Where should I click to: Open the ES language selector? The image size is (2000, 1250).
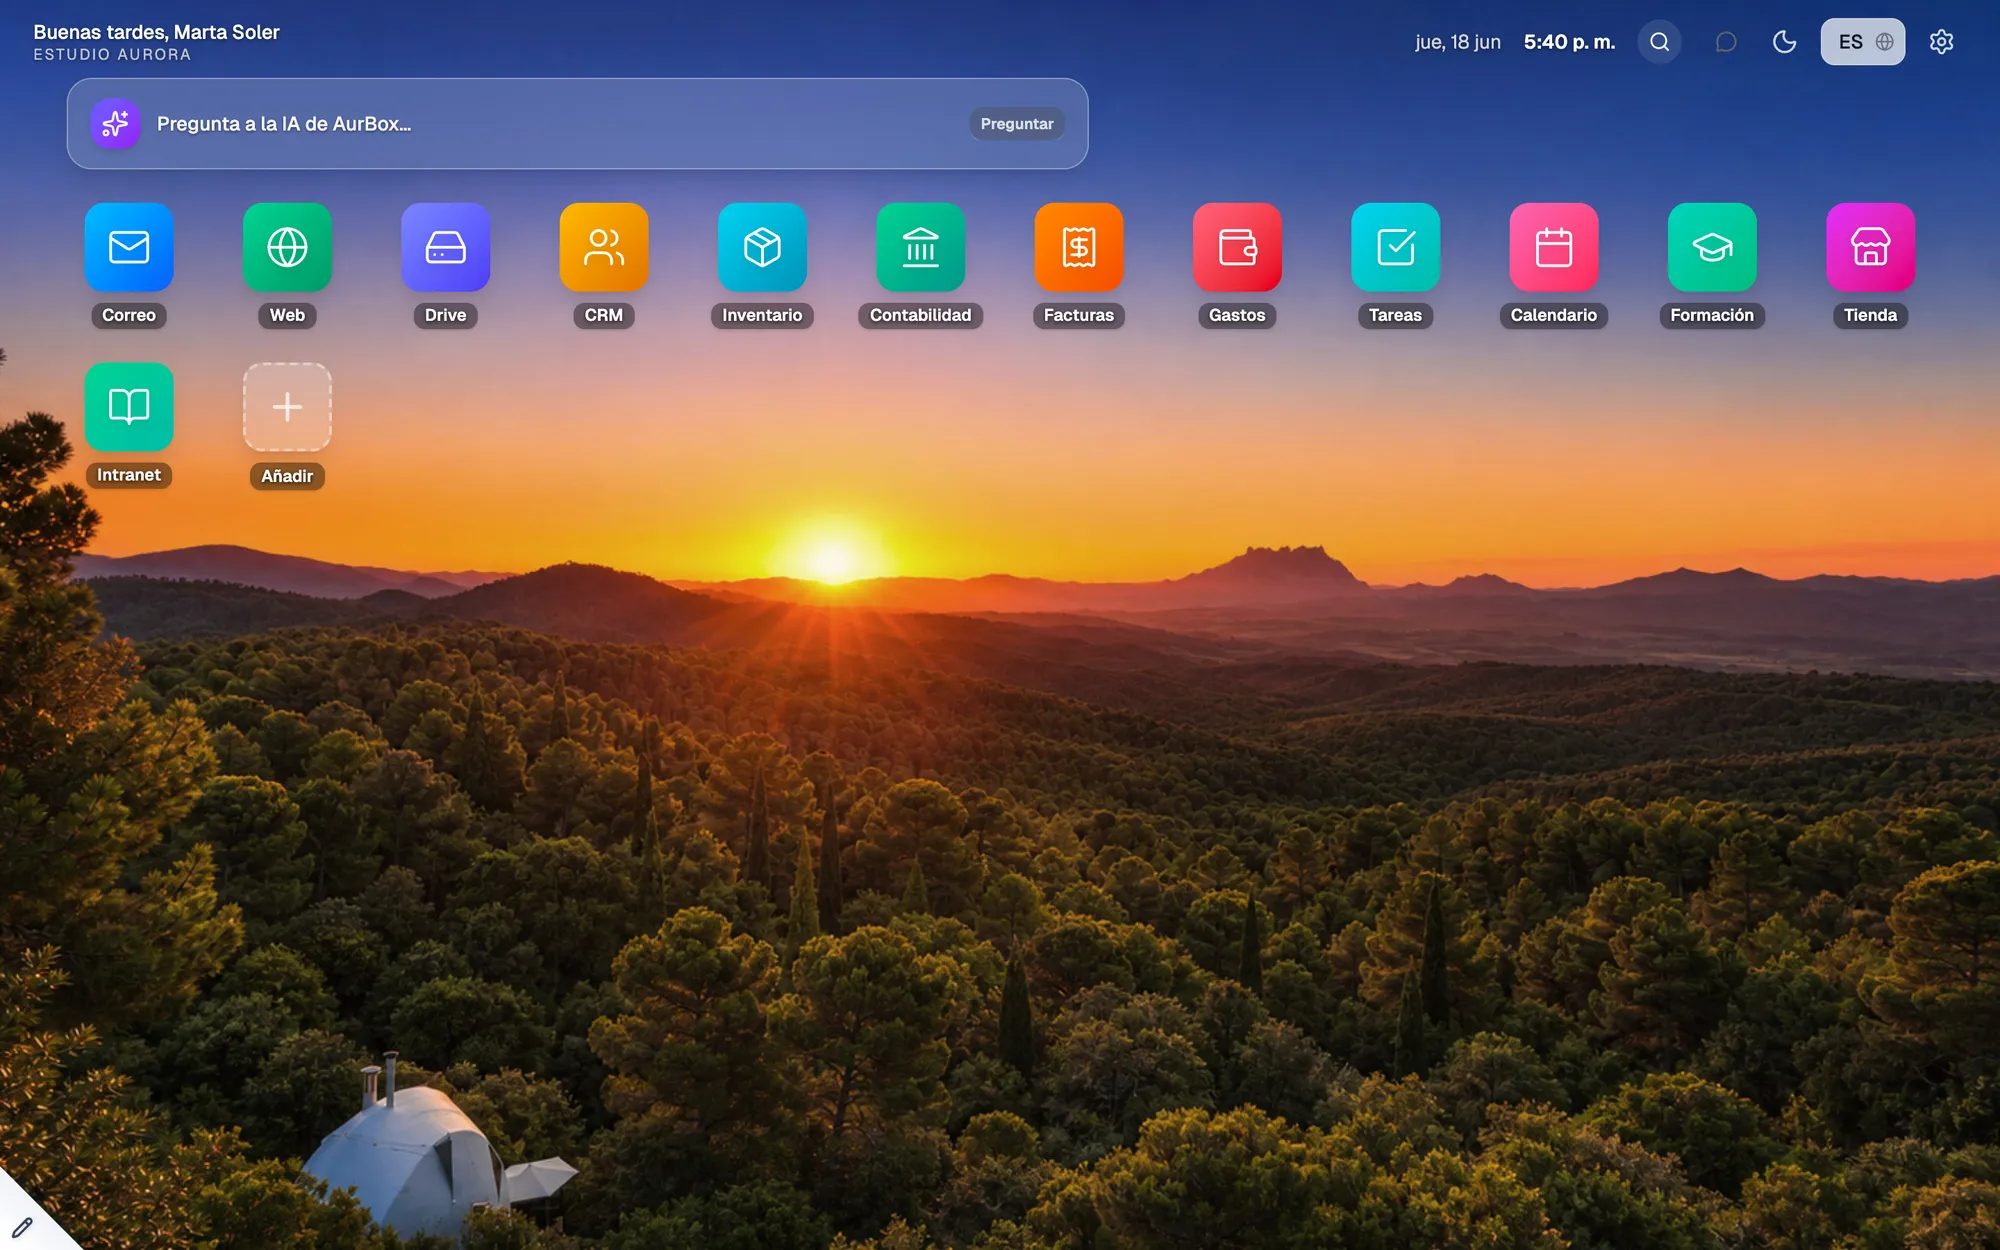tap(1863, 42)
